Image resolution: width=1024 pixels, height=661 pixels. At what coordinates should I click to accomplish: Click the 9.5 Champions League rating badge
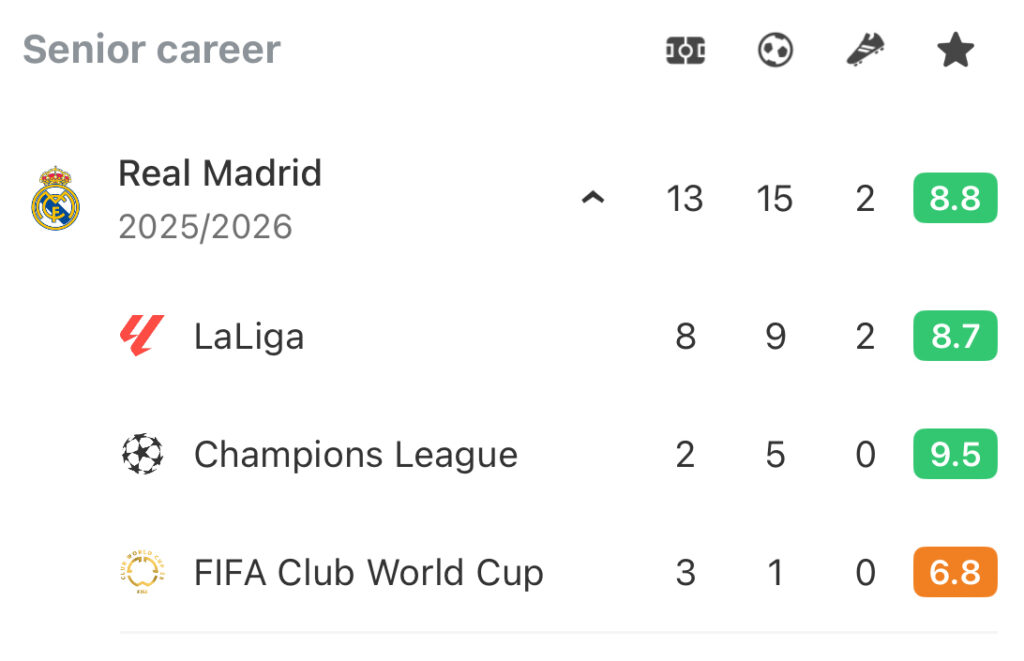pos(955,455)
